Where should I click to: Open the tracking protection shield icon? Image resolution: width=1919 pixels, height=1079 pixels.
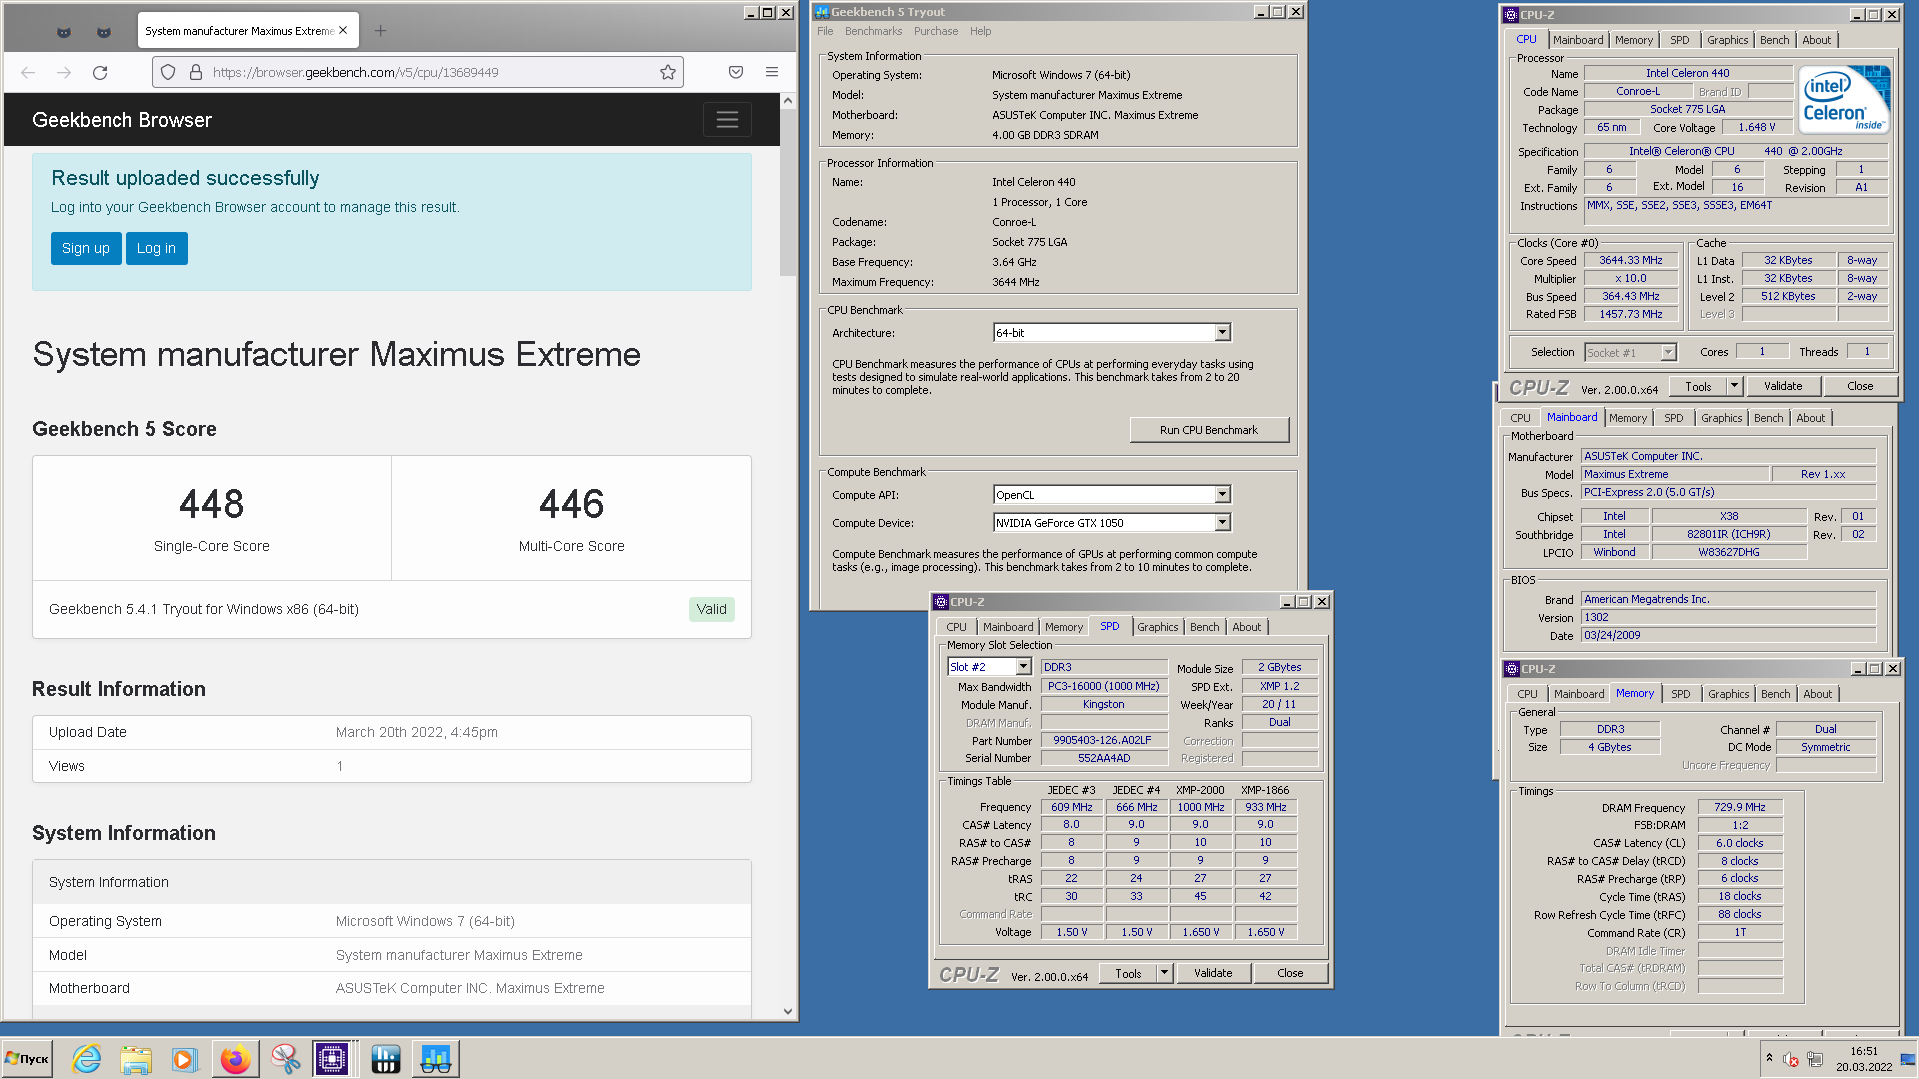click(x=168, y=72)
